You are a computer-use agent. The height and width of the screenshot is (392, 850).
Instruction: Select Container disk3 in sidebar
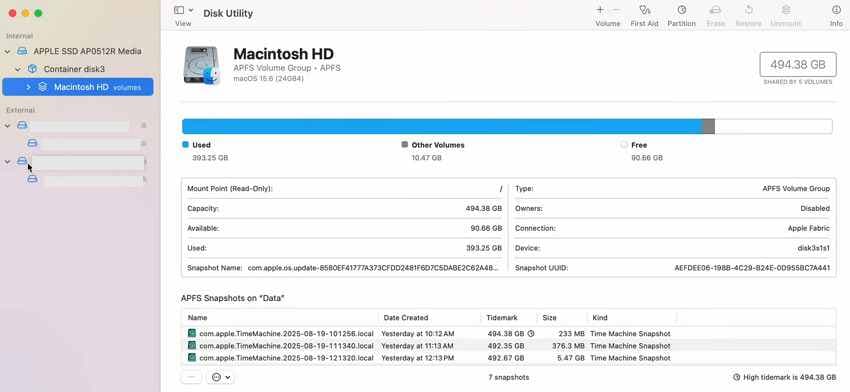point(74,69)
